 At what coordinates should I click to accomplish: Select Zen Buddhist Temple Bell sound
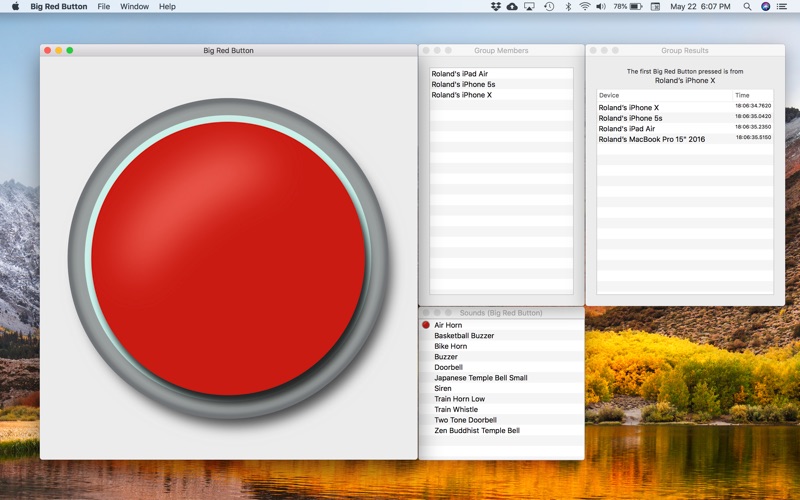pyautogui.click(x=502, y=431)
